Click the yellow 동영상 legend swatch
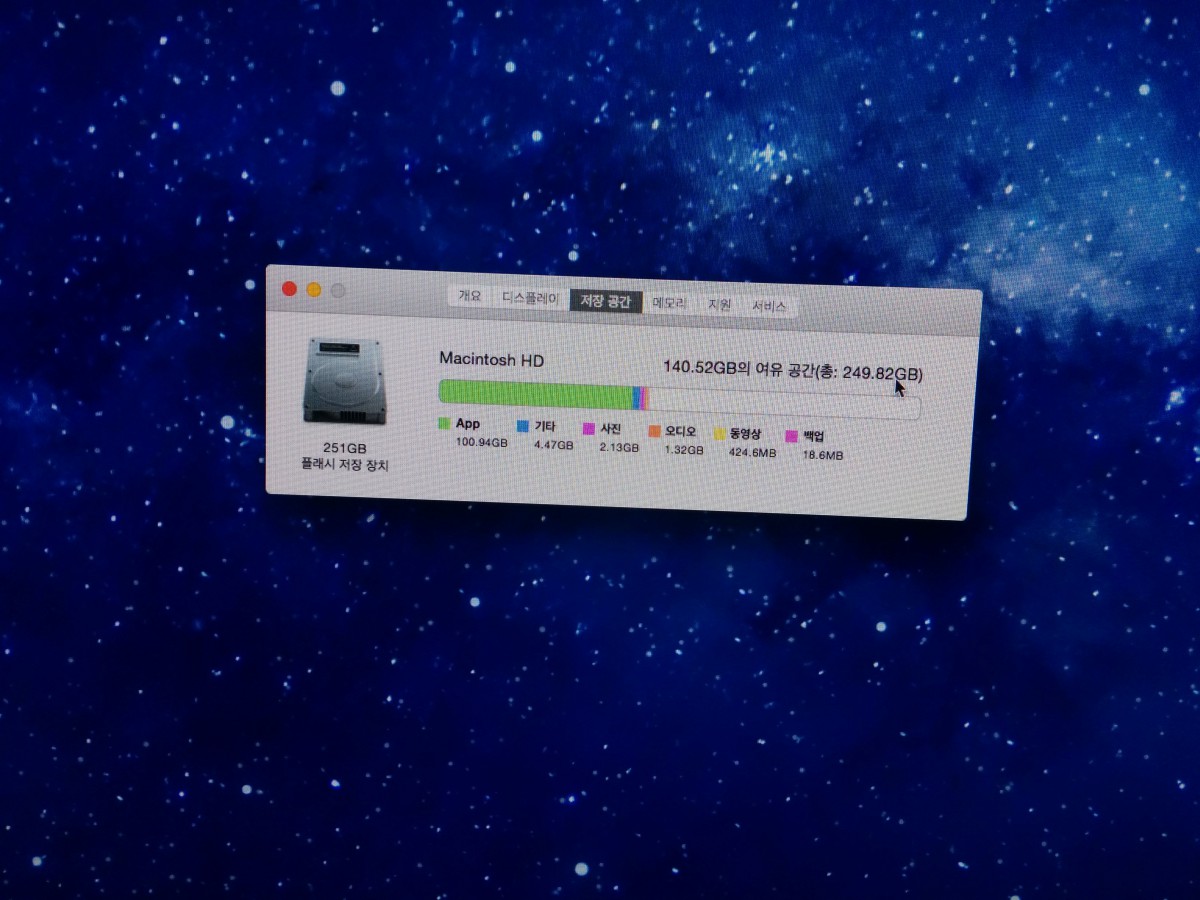This screenshot has height=900, width=1200. (x=719, y=434)
